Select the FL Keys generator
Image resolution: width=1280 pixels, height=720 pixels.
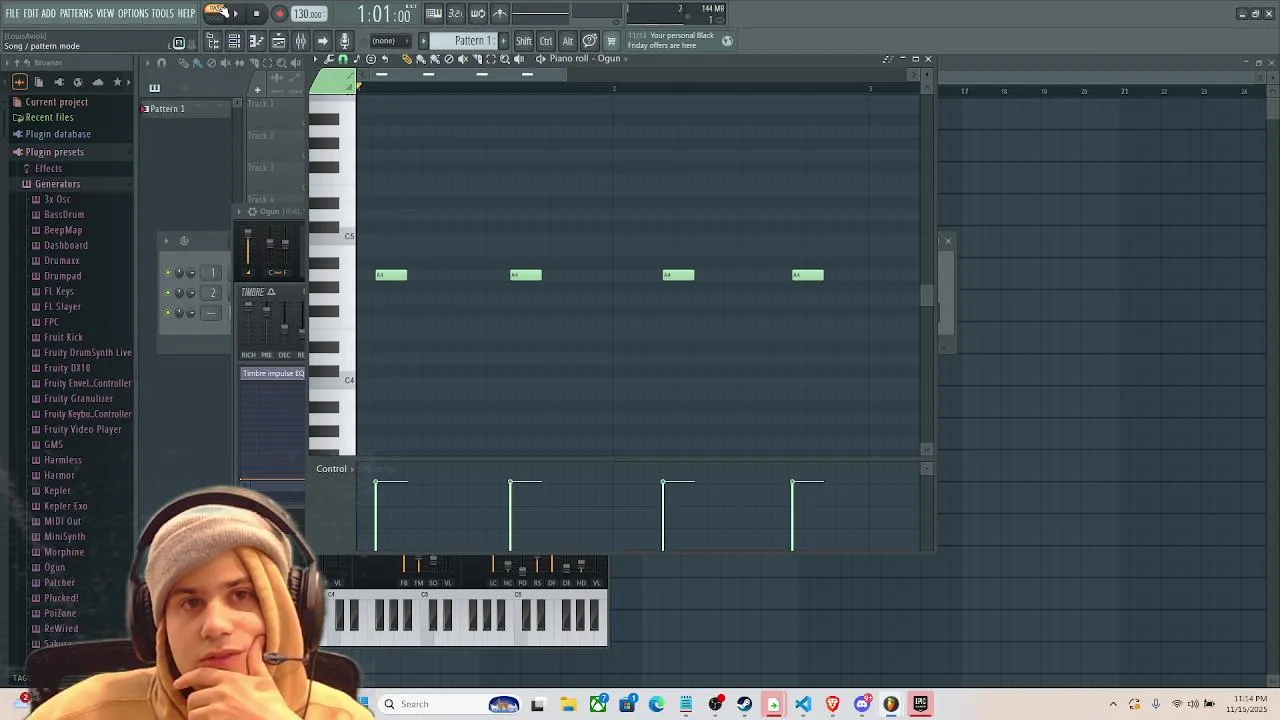click(x=59, y=291)
